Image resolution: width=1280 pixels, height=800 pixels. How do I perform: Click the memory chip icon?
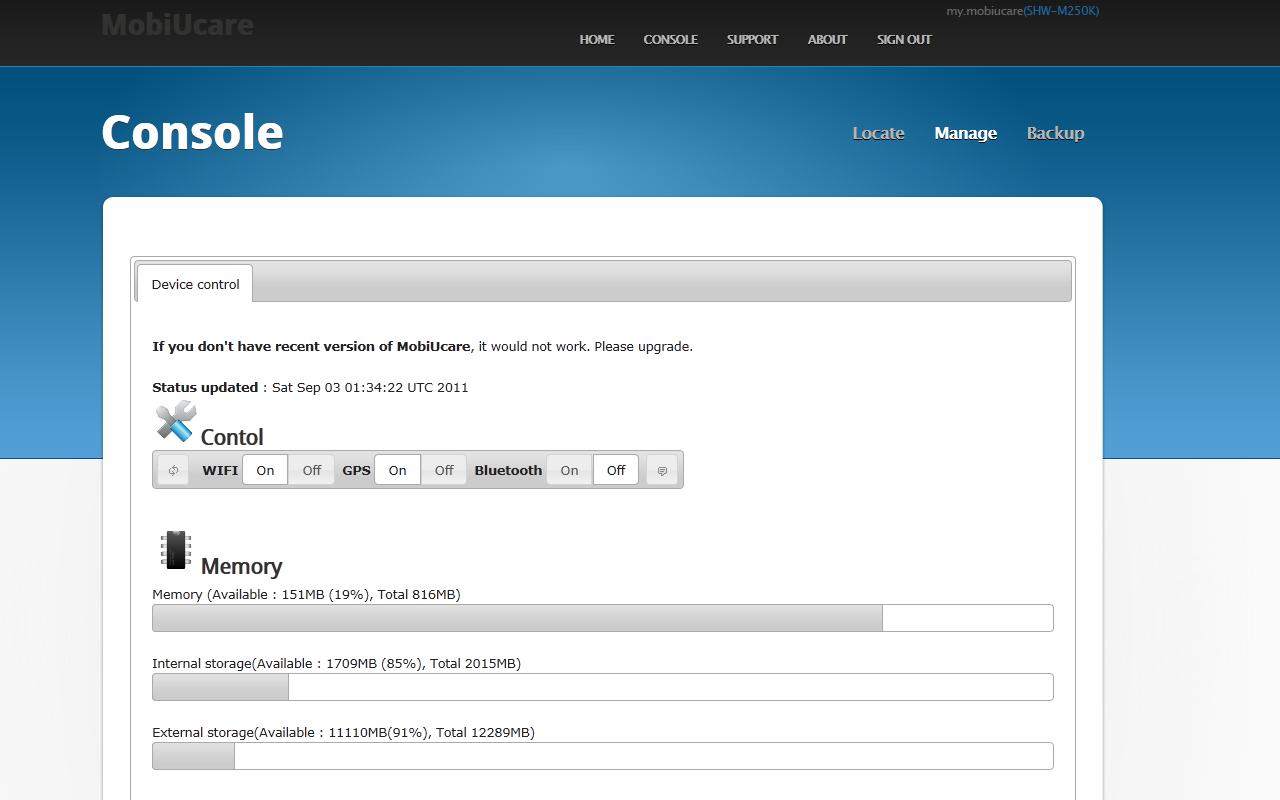(176, 550)
